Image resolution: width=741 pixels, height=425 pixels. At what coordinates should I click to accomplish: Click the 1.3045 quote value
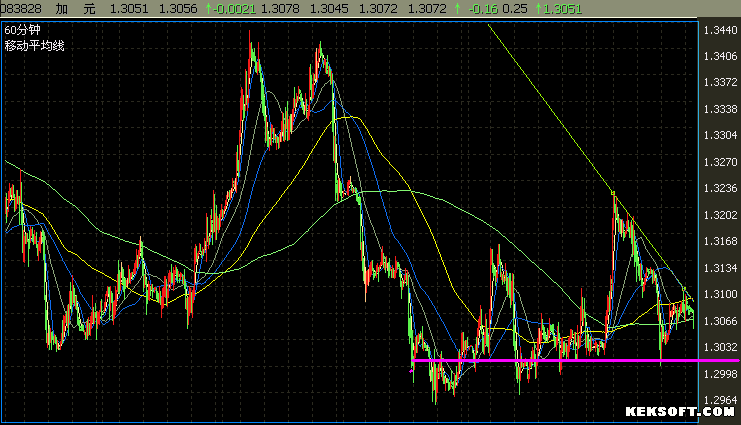329,9
